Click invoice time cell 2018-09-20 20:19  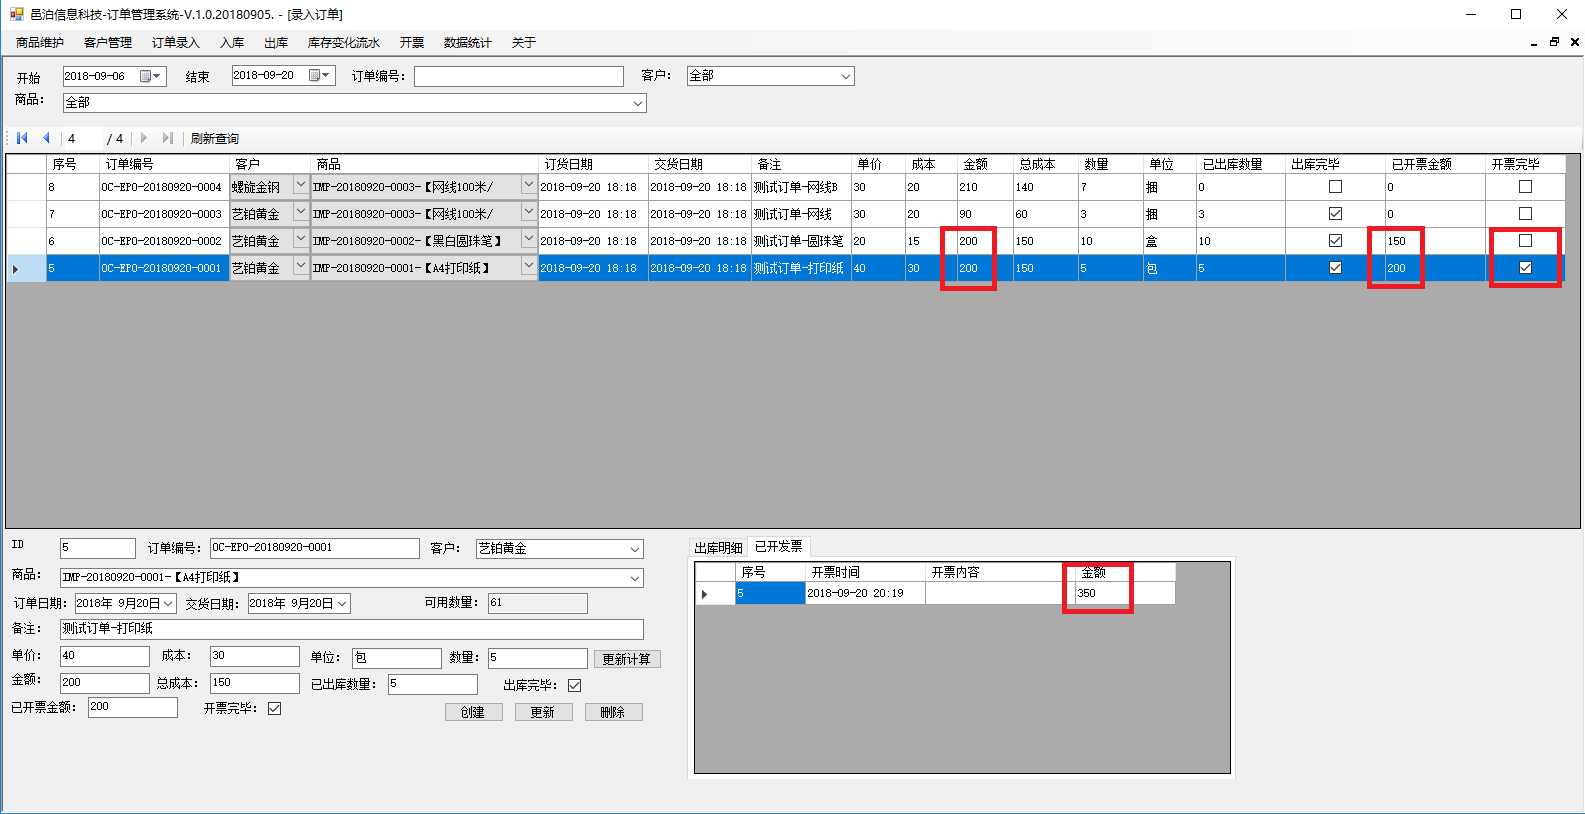[x=865, y=594]
